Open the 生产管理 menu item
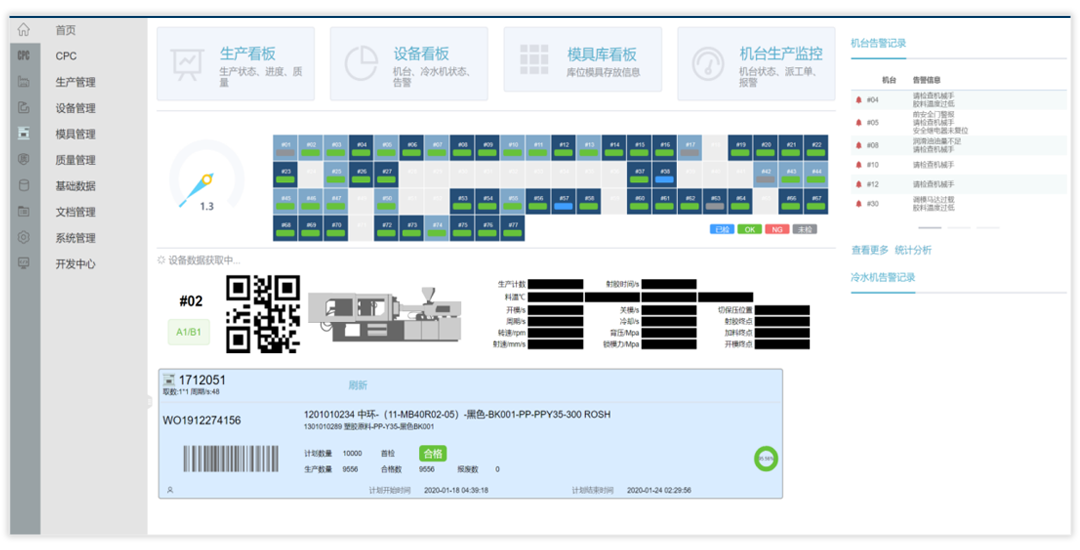 (75, 82)
